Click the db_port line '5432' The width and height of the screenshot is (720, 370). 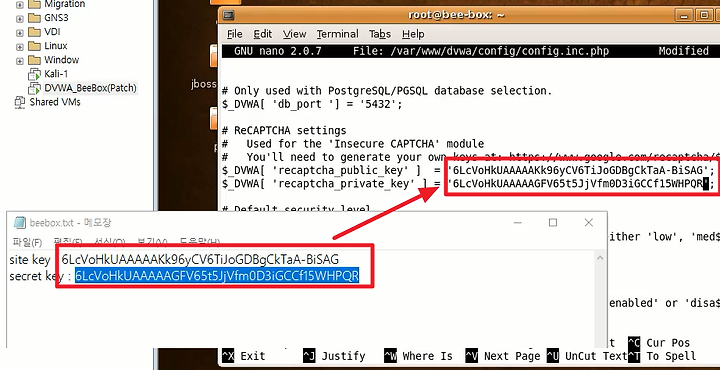click(x=312, y=104)
